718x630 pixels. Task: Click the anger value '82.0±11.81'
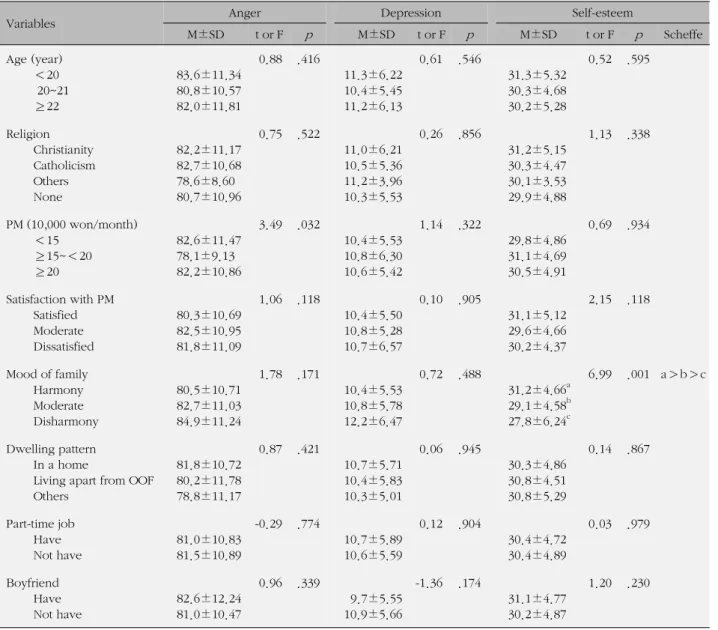tap(209, 106)
